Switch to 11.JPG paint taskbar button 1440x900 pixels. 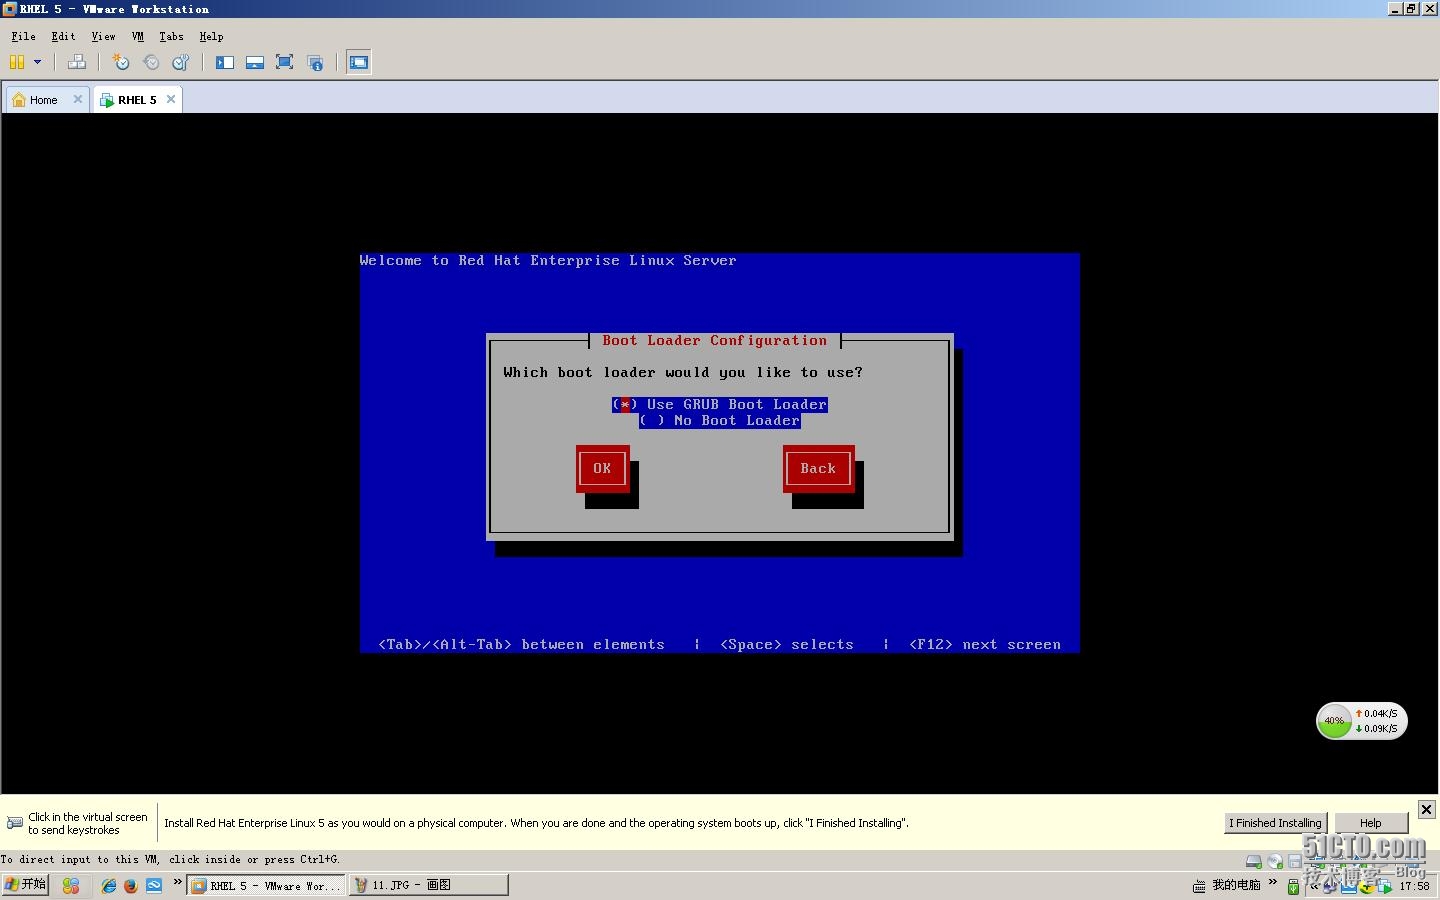(429, 885)
